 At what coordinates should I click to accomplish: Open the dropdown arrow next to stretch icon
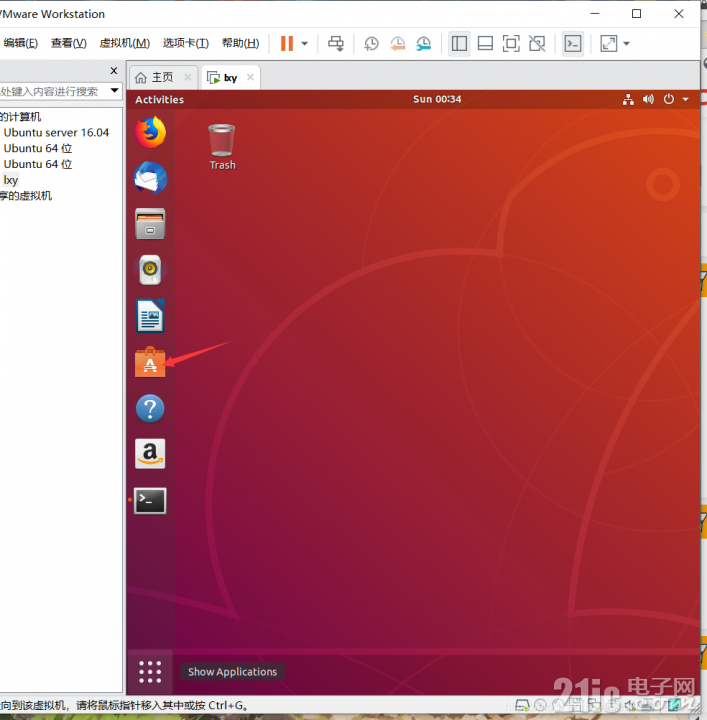click(626, 44)
